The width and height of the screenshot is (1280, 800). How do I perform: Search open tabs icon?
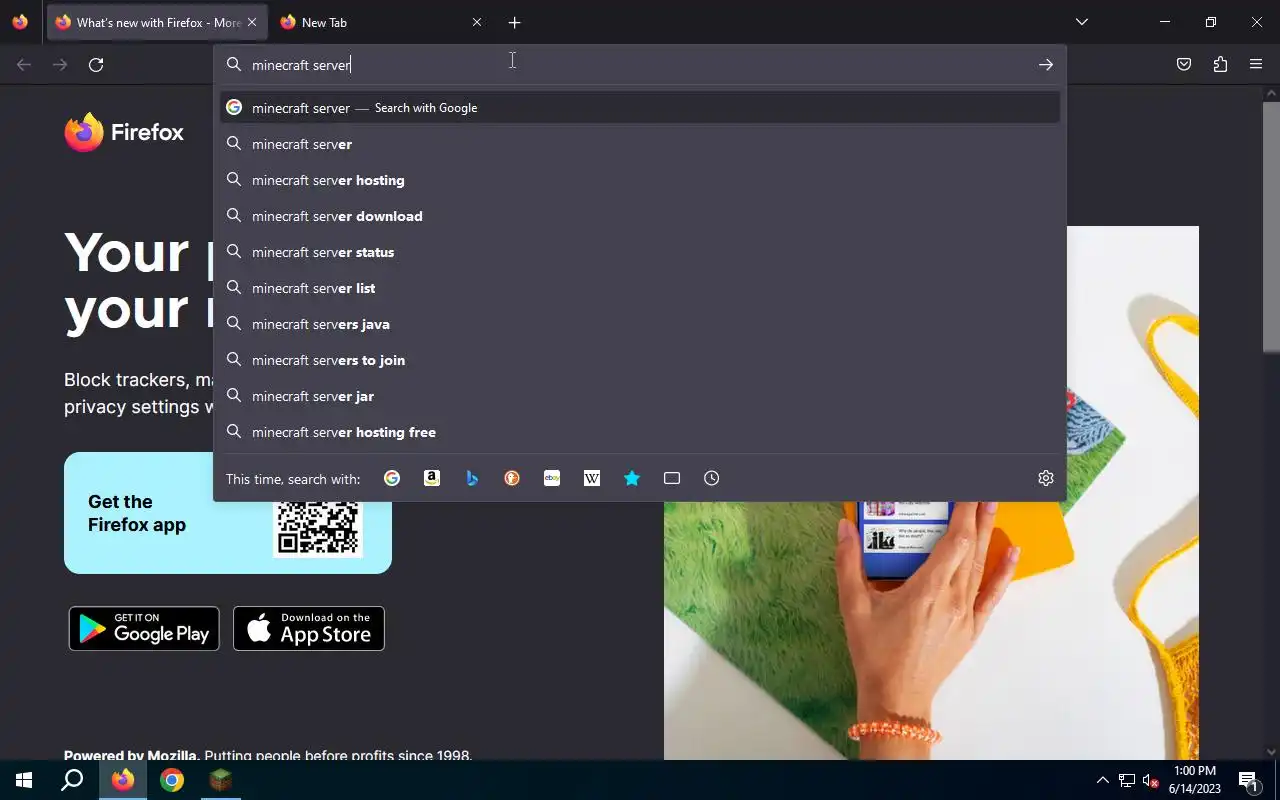pyautogui.click(x=672, y=478)
